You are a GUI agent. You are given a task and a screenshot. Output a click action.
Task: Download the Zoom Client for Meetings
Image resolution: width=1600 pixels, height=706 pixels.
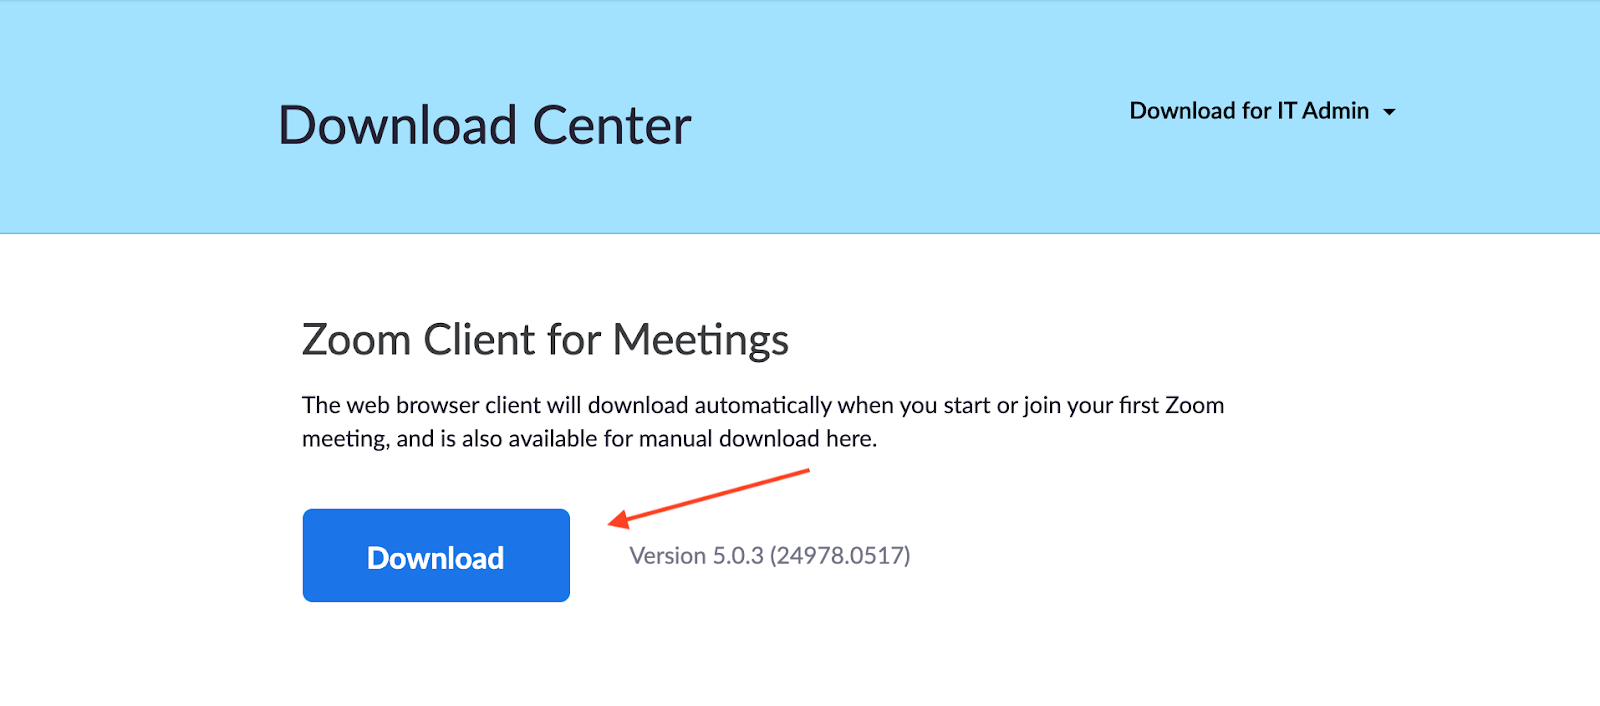(435, 556)
